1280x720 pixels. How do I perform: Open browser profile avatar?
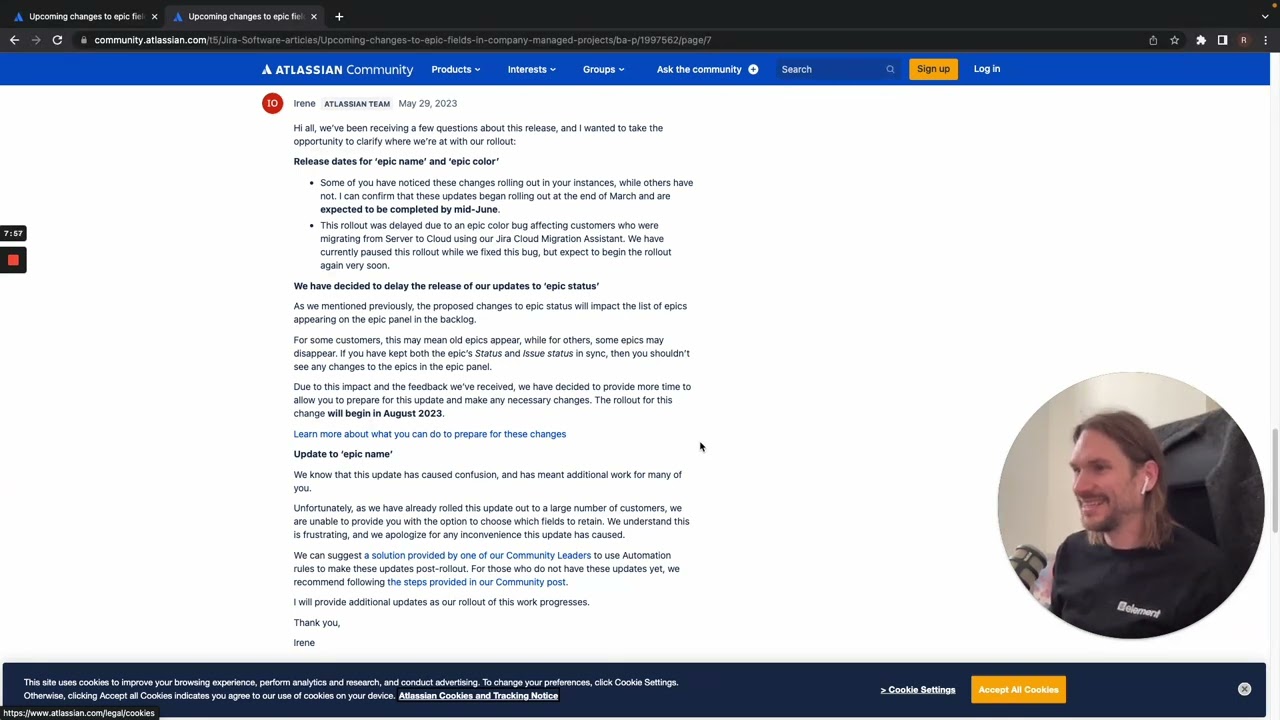coord(1244,40)
